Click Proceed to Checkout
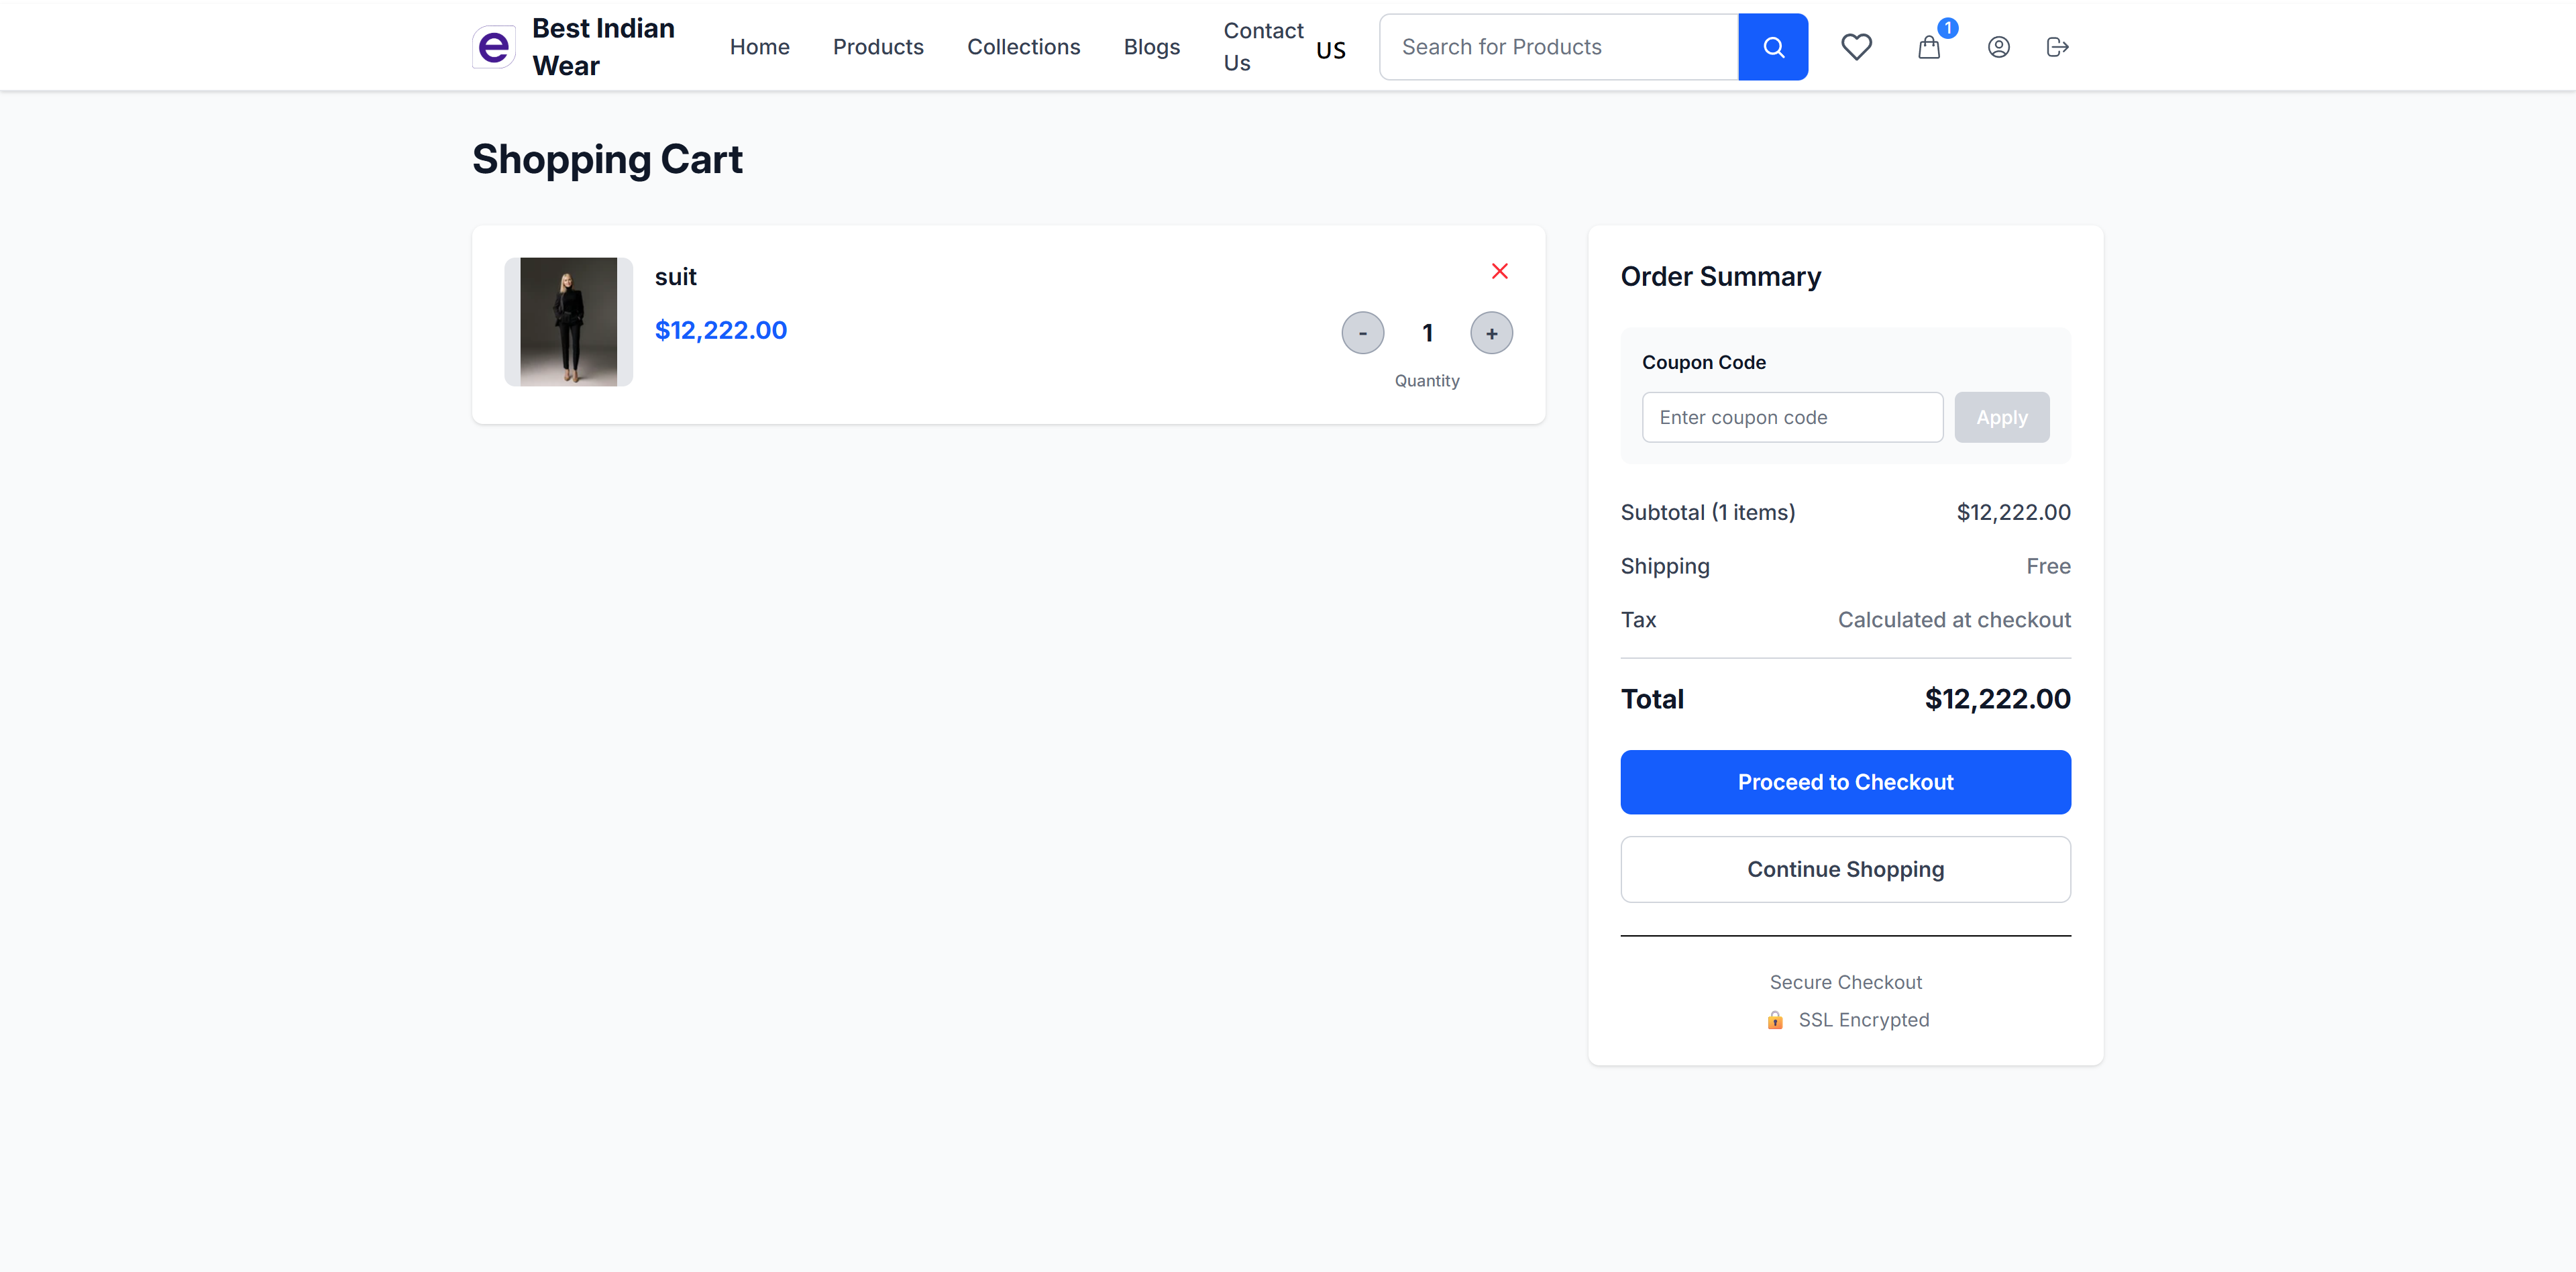The image size is (2576, 1272). pyautogui.click(x=1845, y=782)
